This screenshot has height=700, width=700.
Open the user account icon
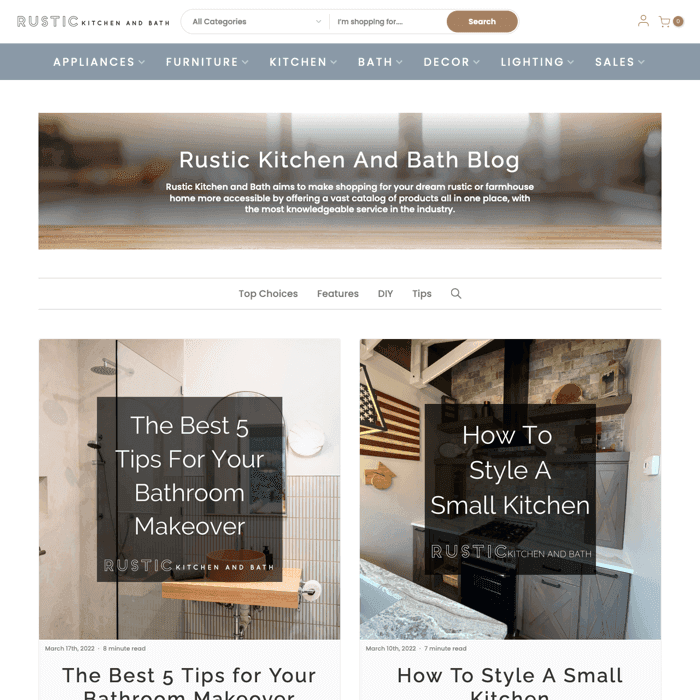click(643, 21)
